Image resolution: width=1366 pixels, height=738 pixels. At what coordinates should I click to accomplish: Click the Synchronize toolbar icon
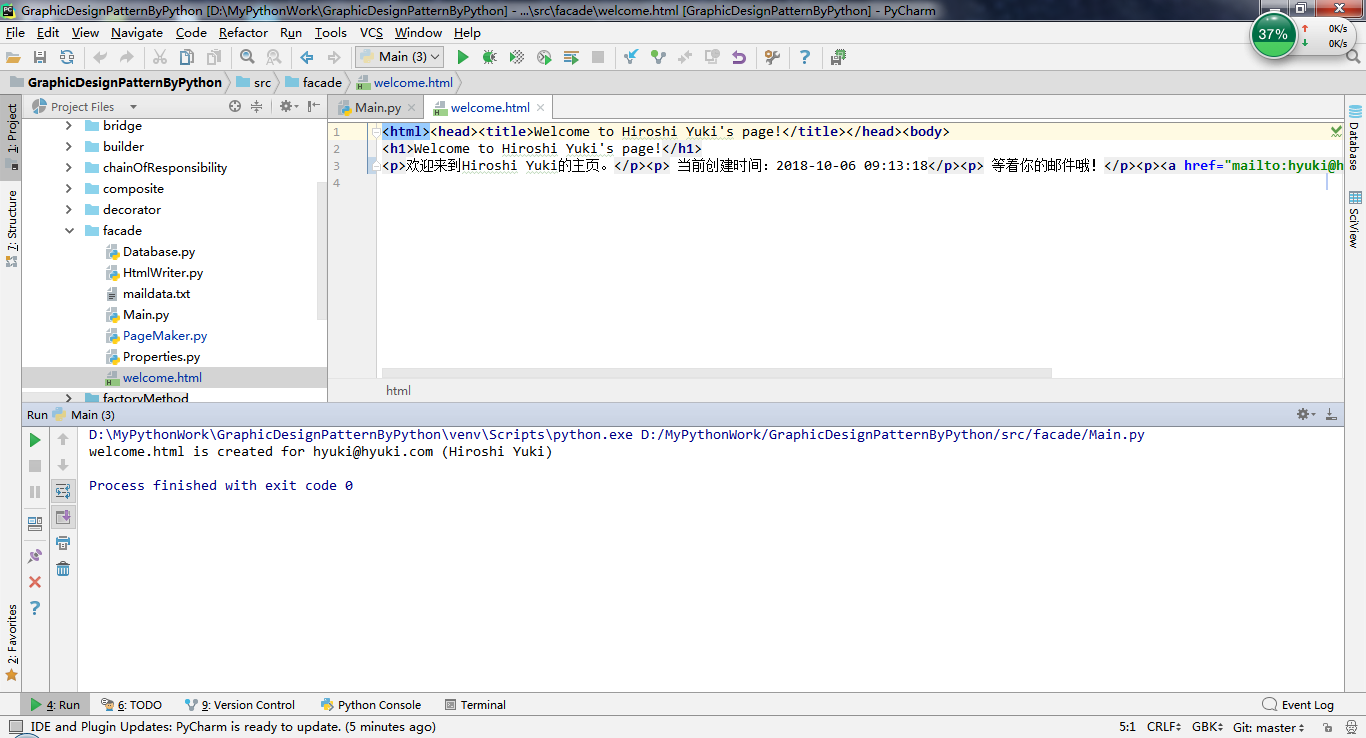coord(67,57)
